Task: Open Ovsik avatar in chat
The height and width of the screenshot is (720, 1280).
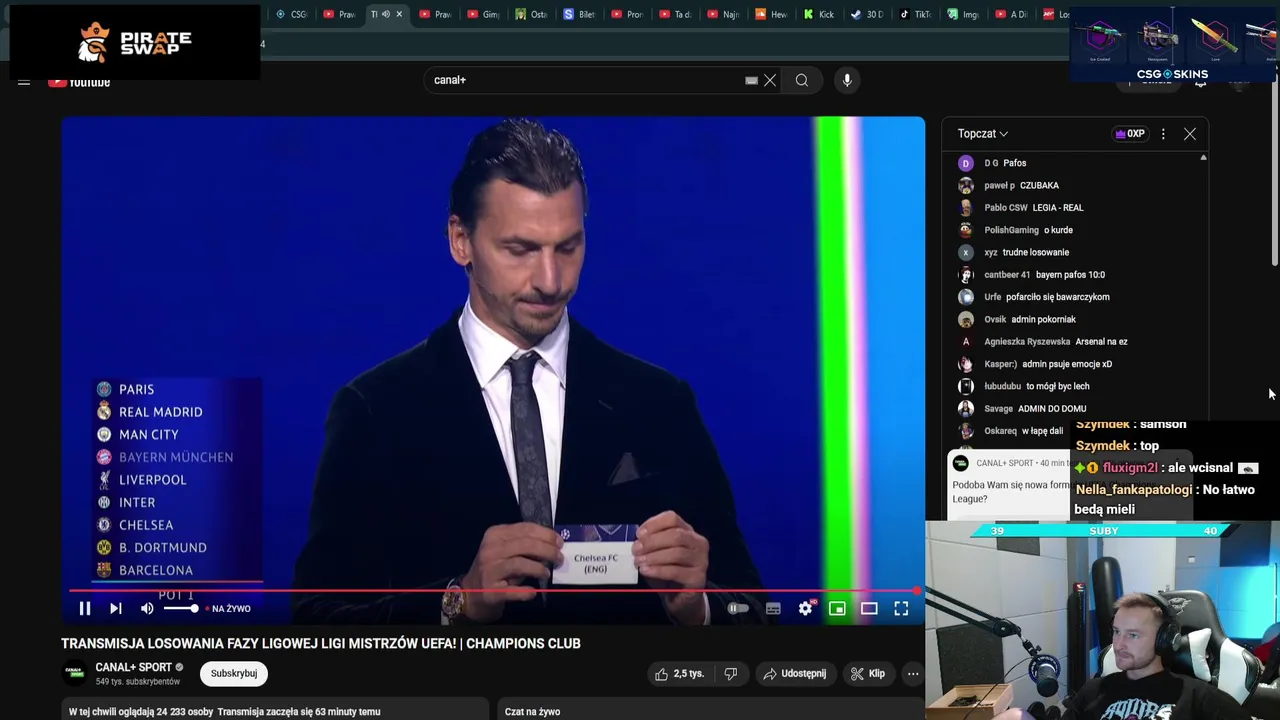Action: pyautogui.click(x=965, y=320)
